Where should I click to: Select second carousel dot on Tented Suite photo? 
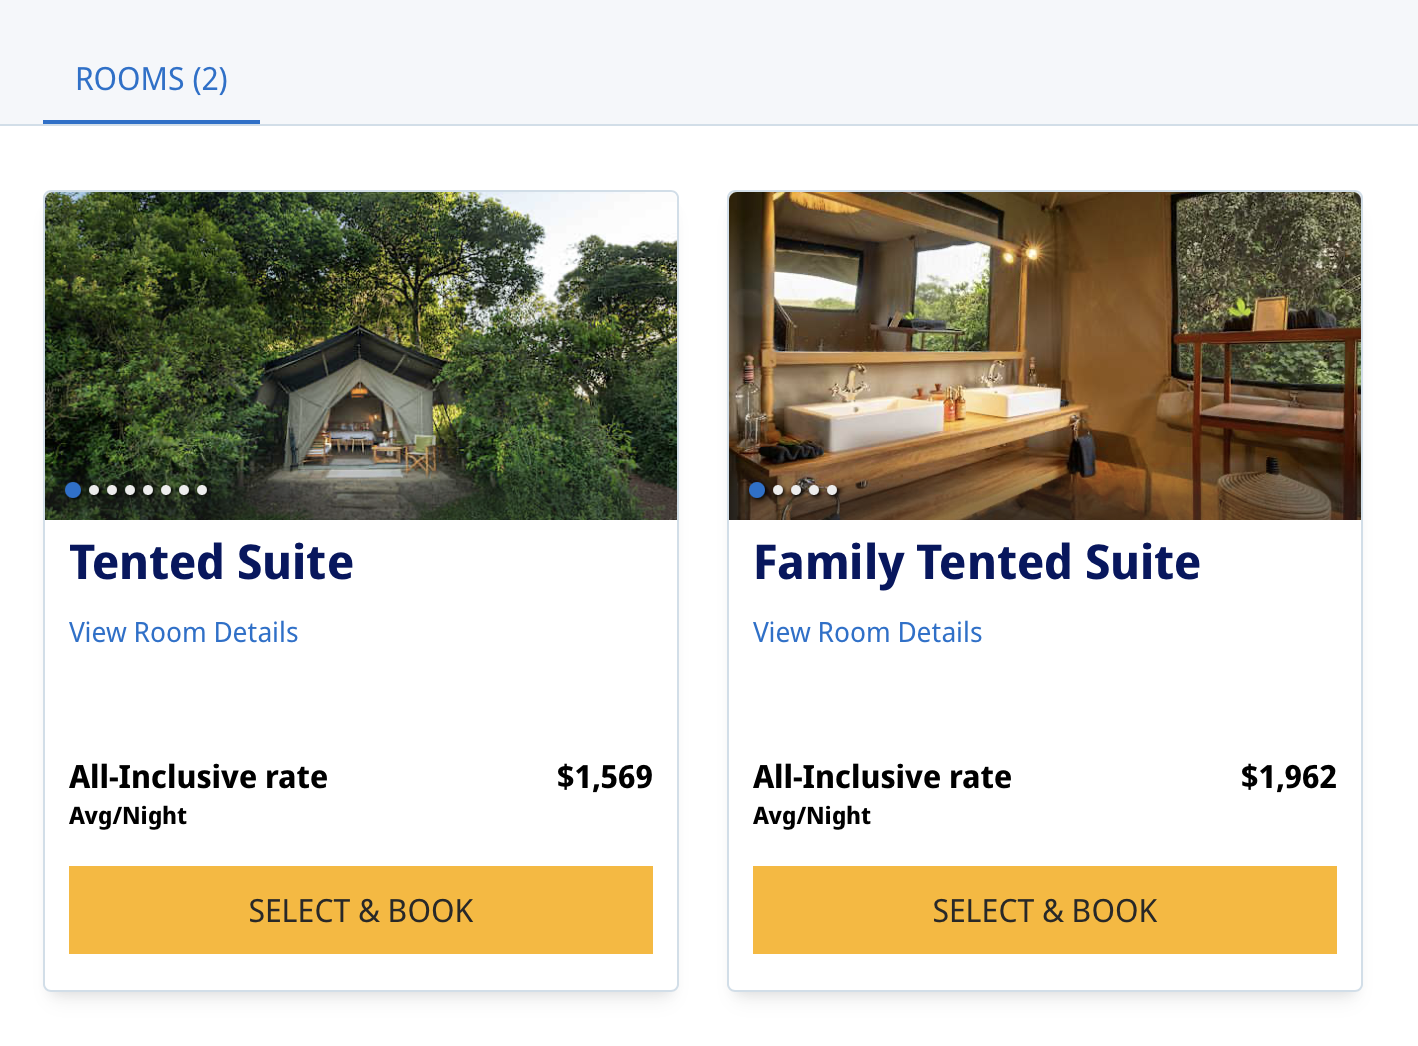(x=94, y=490)
